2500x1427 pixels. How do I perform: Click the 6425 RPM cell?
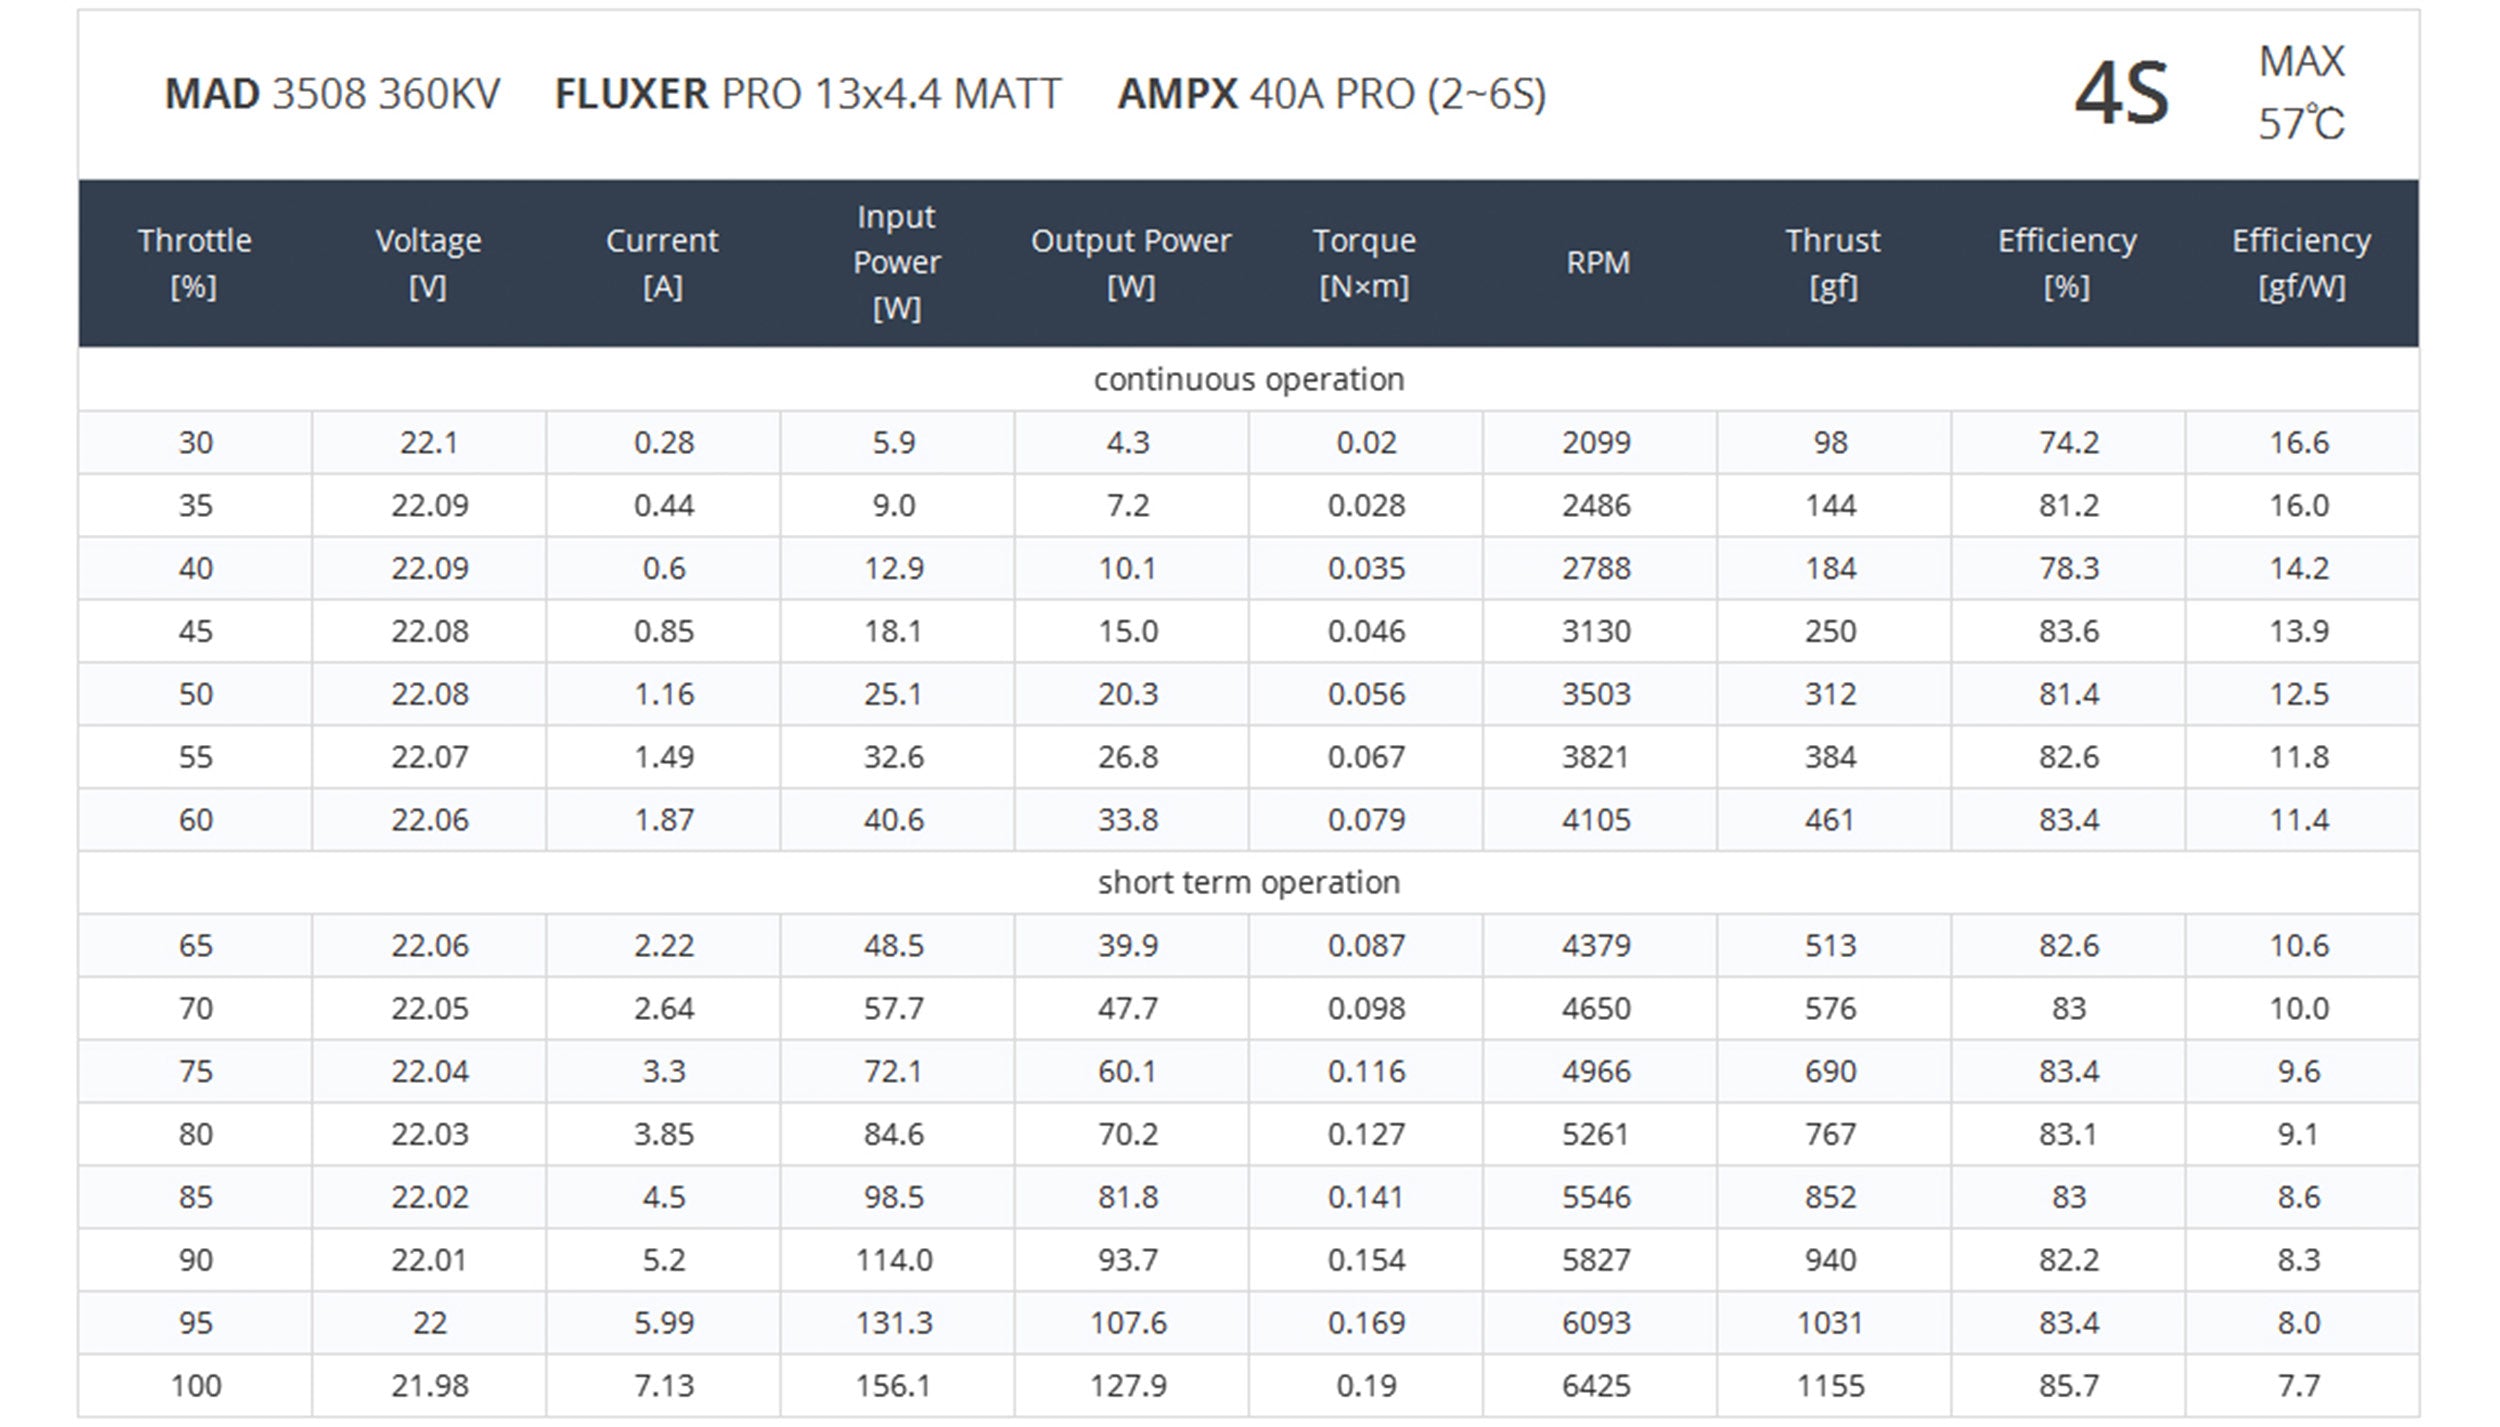point(1597,1386)
